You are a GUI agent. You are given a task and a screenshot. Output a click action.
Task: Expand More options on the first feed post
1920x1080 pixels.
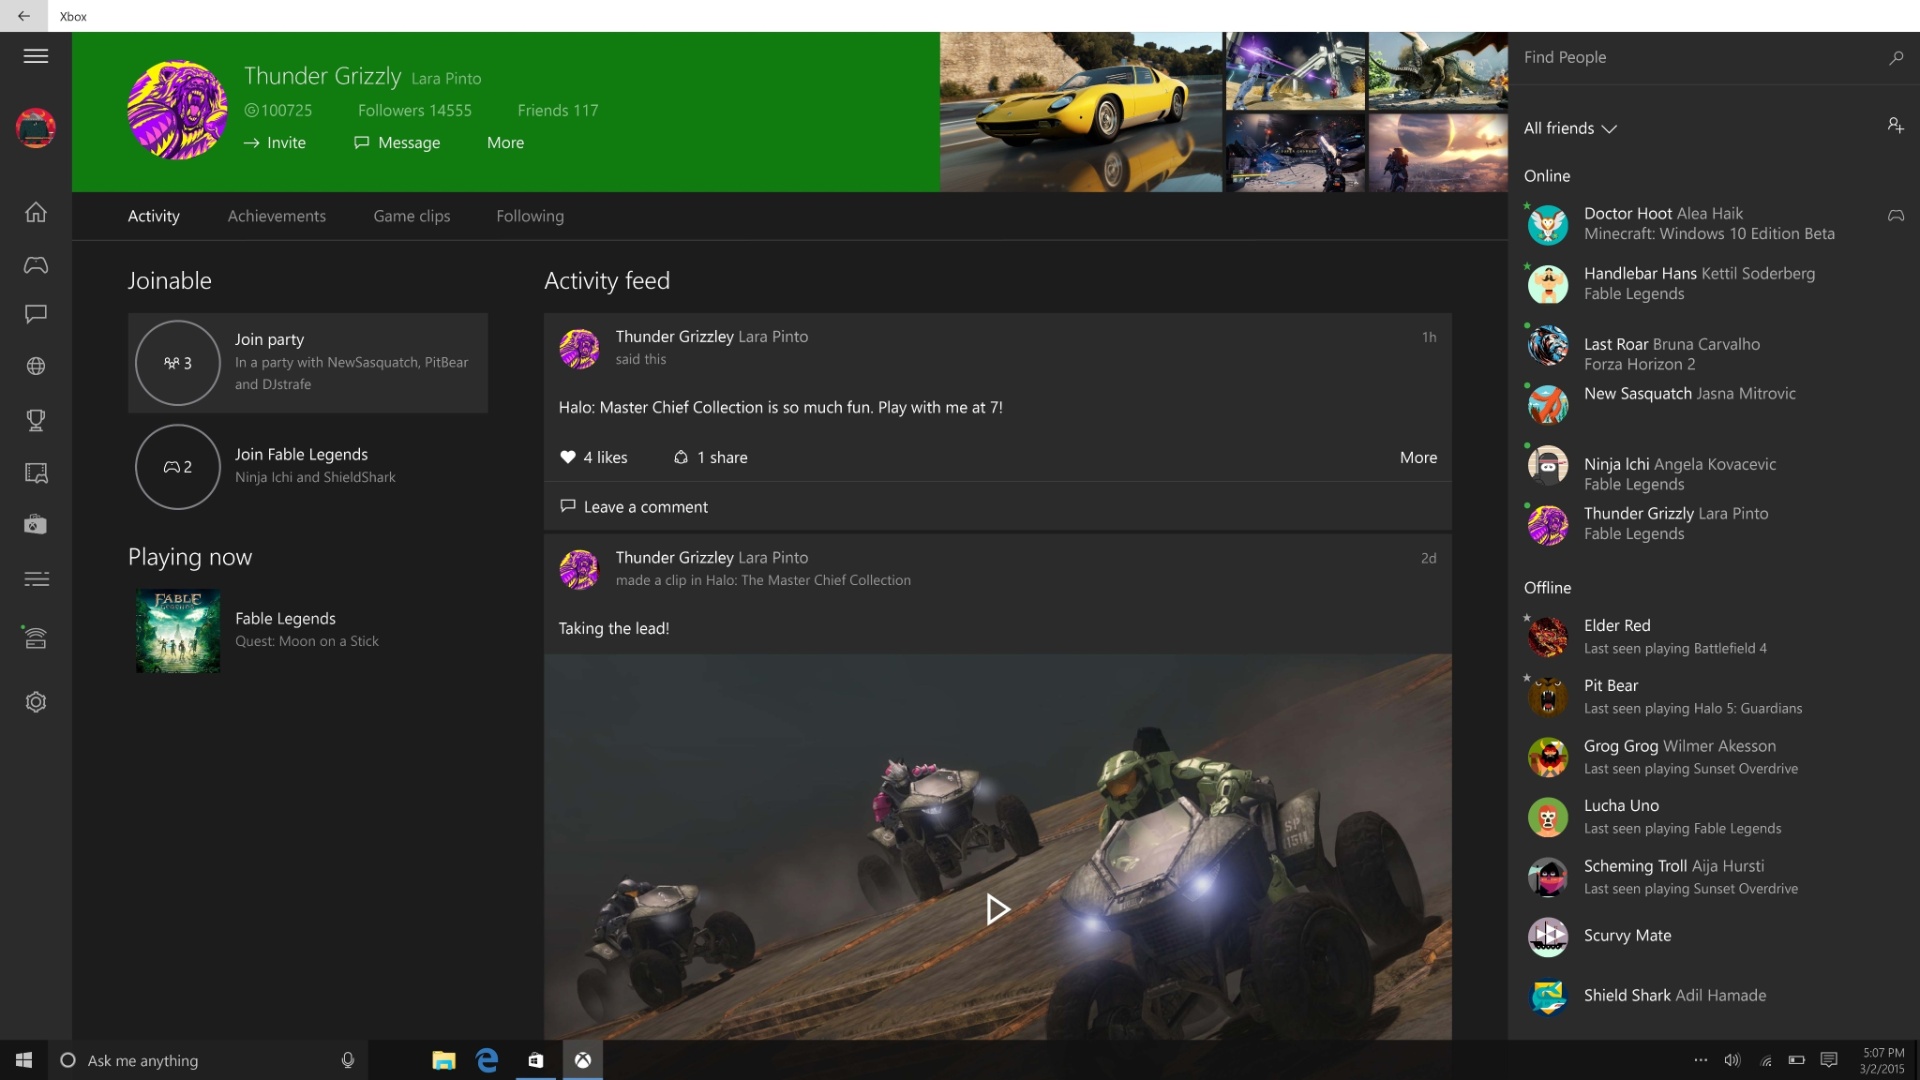1418,457
